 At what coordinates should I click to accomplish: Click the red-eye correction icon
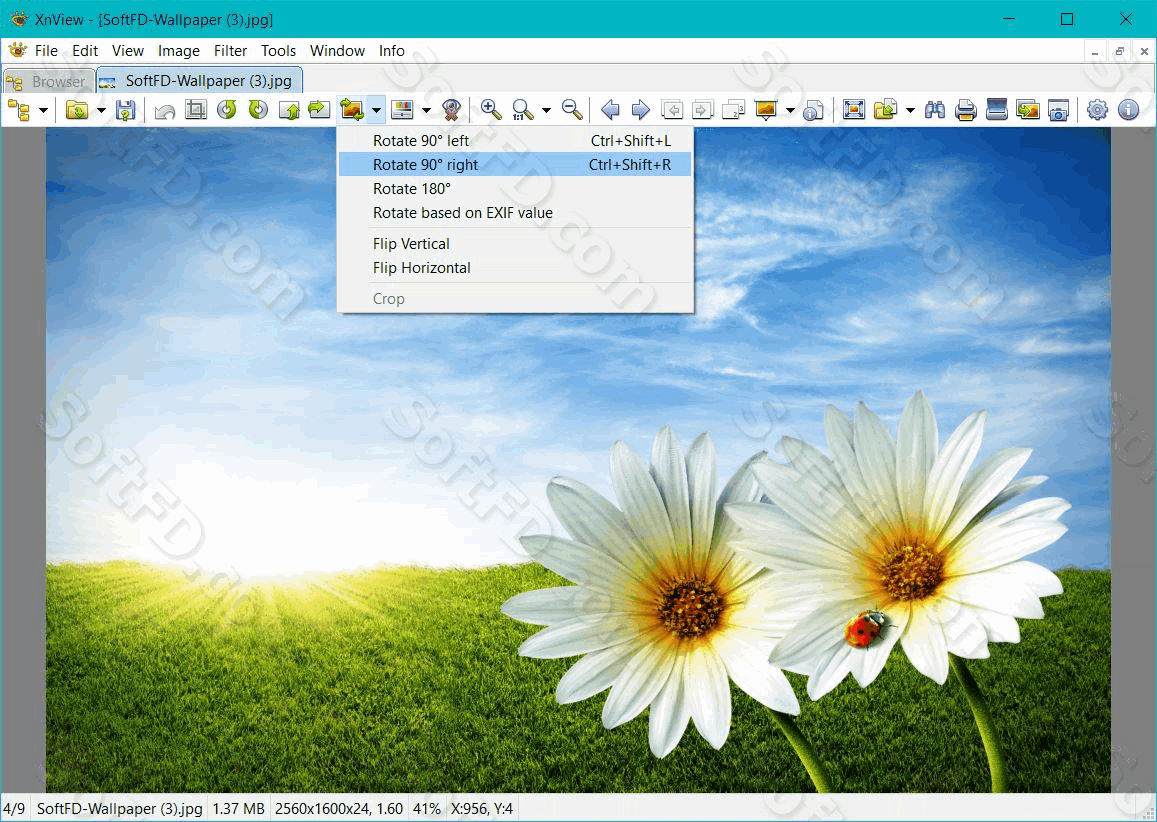click(x=452, y=110)
